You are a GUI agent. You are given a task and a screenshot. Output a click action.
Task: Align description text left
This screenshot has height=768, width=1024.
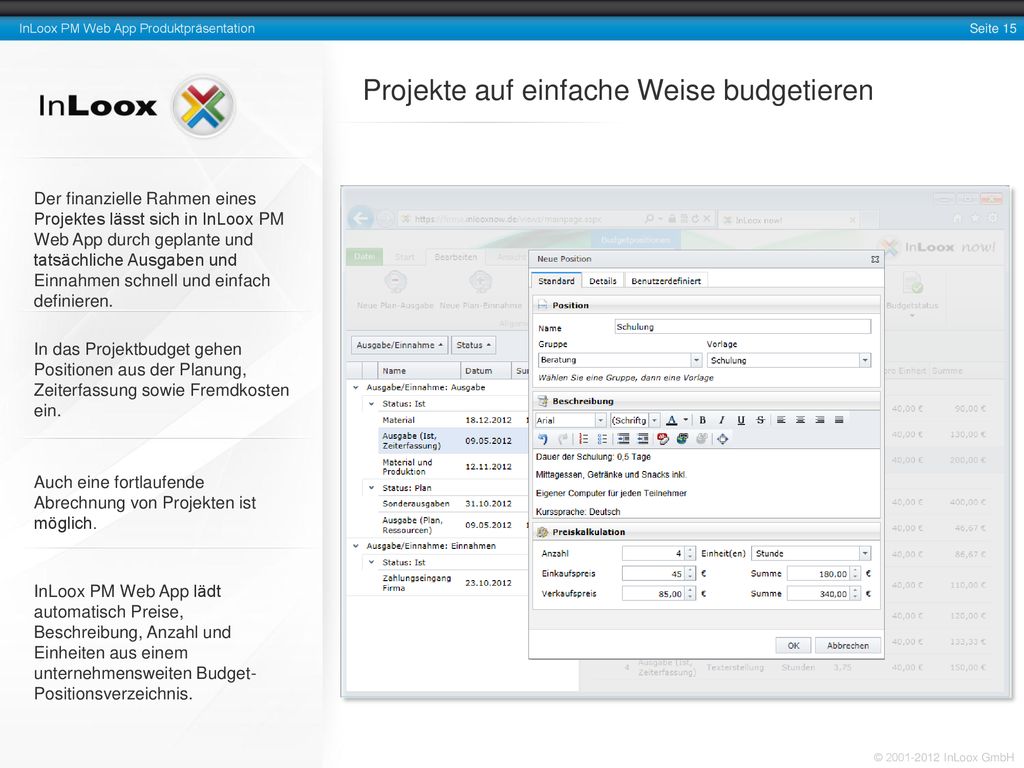[781, 420]
